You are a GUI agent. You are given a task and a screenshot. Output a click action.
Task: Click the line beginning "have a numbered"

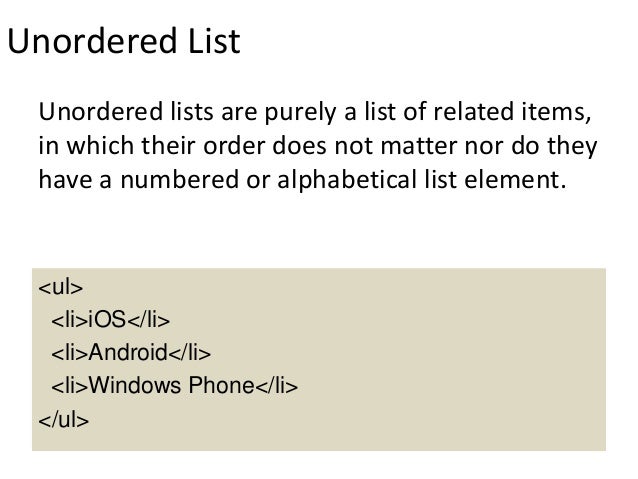pos(302,179)
